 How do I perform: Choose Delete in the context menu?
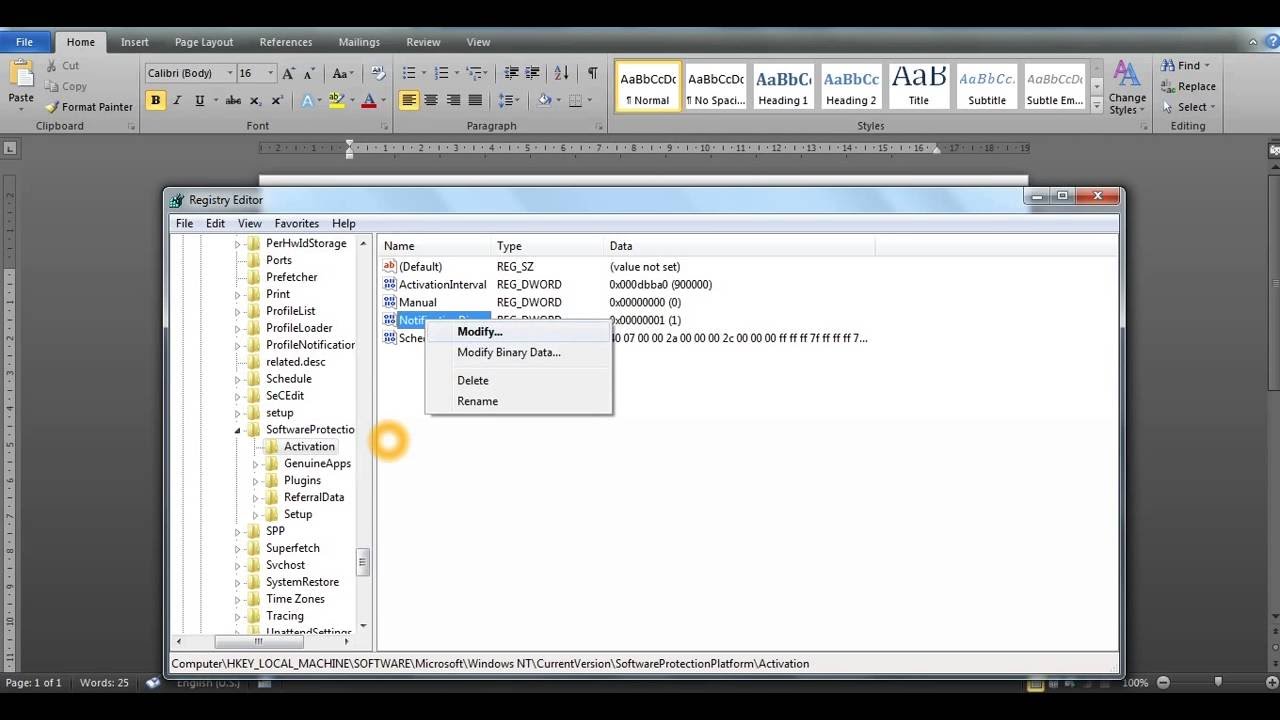pos(518,380)
